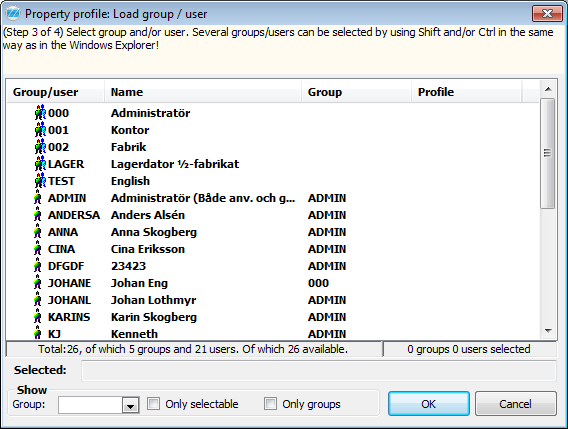The image size is (568, 429).
Task: Select the 002 Fabrik group icon
Action: [x=40, y=147]
